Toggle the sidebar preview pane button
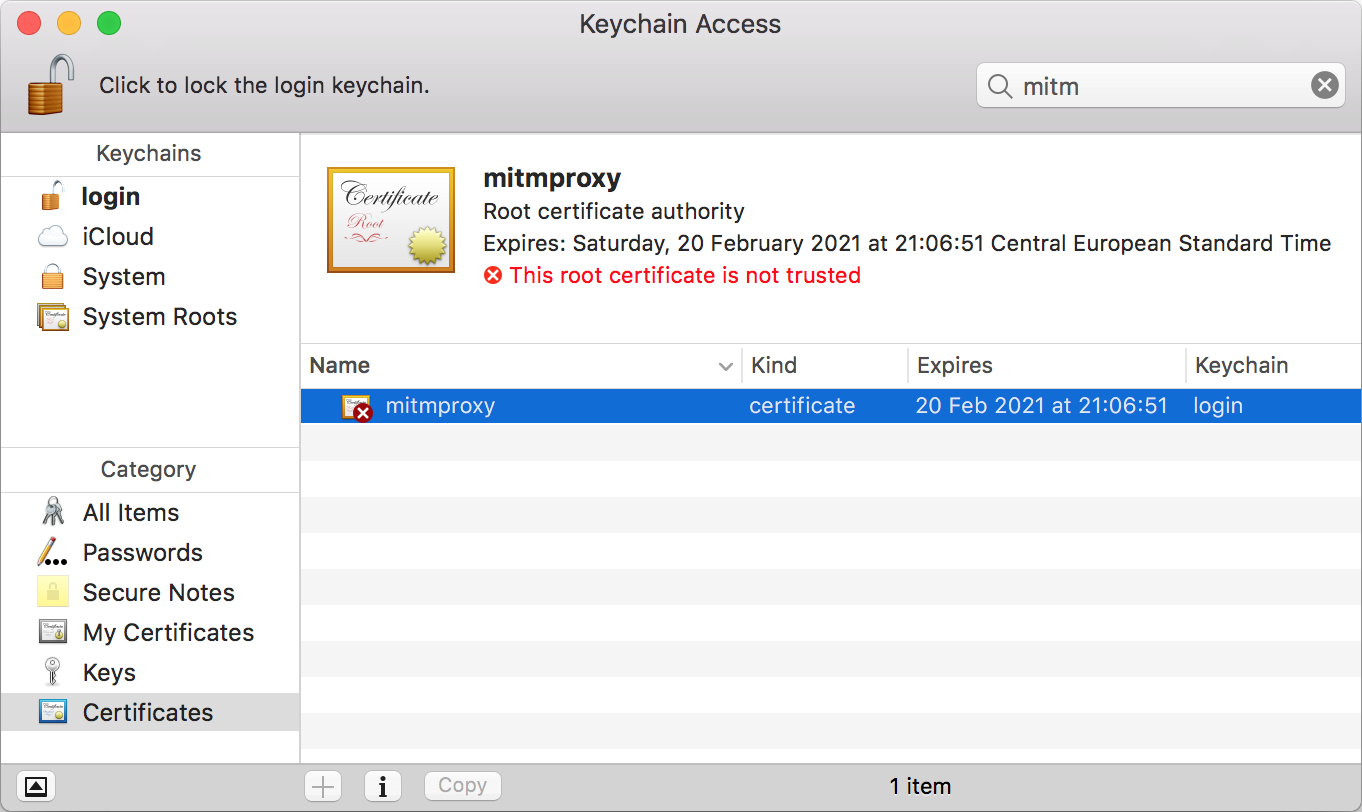Viewport: 1362px width, 812px height. 35,786
